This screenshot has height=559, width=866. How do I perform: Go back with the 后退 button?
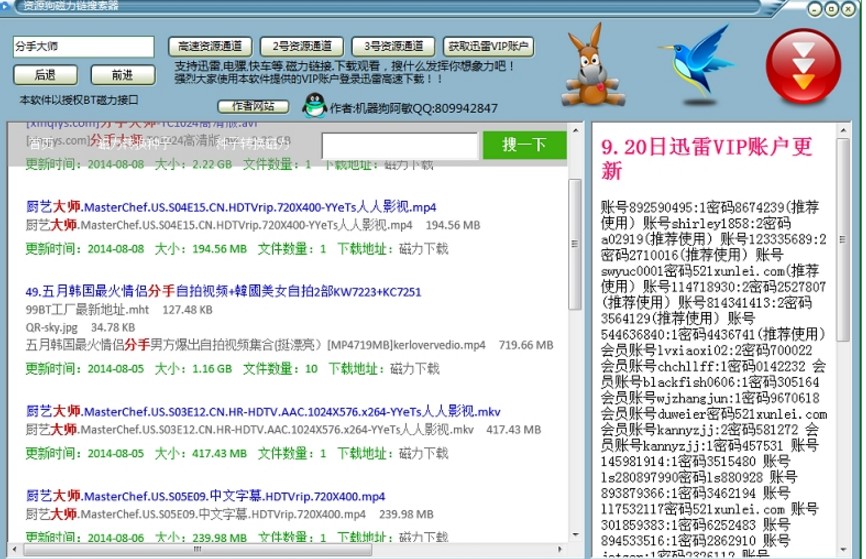click(x=45, y=75)
